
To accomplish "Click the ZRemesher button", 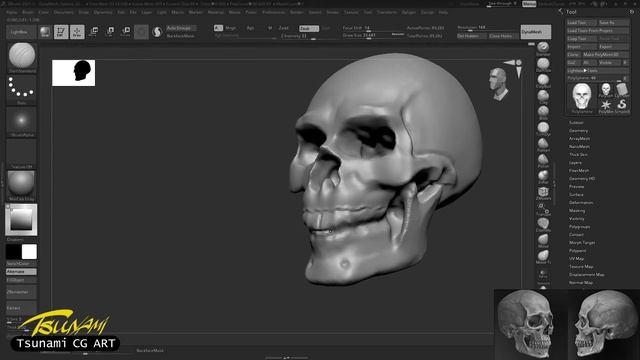I will 21,292.
